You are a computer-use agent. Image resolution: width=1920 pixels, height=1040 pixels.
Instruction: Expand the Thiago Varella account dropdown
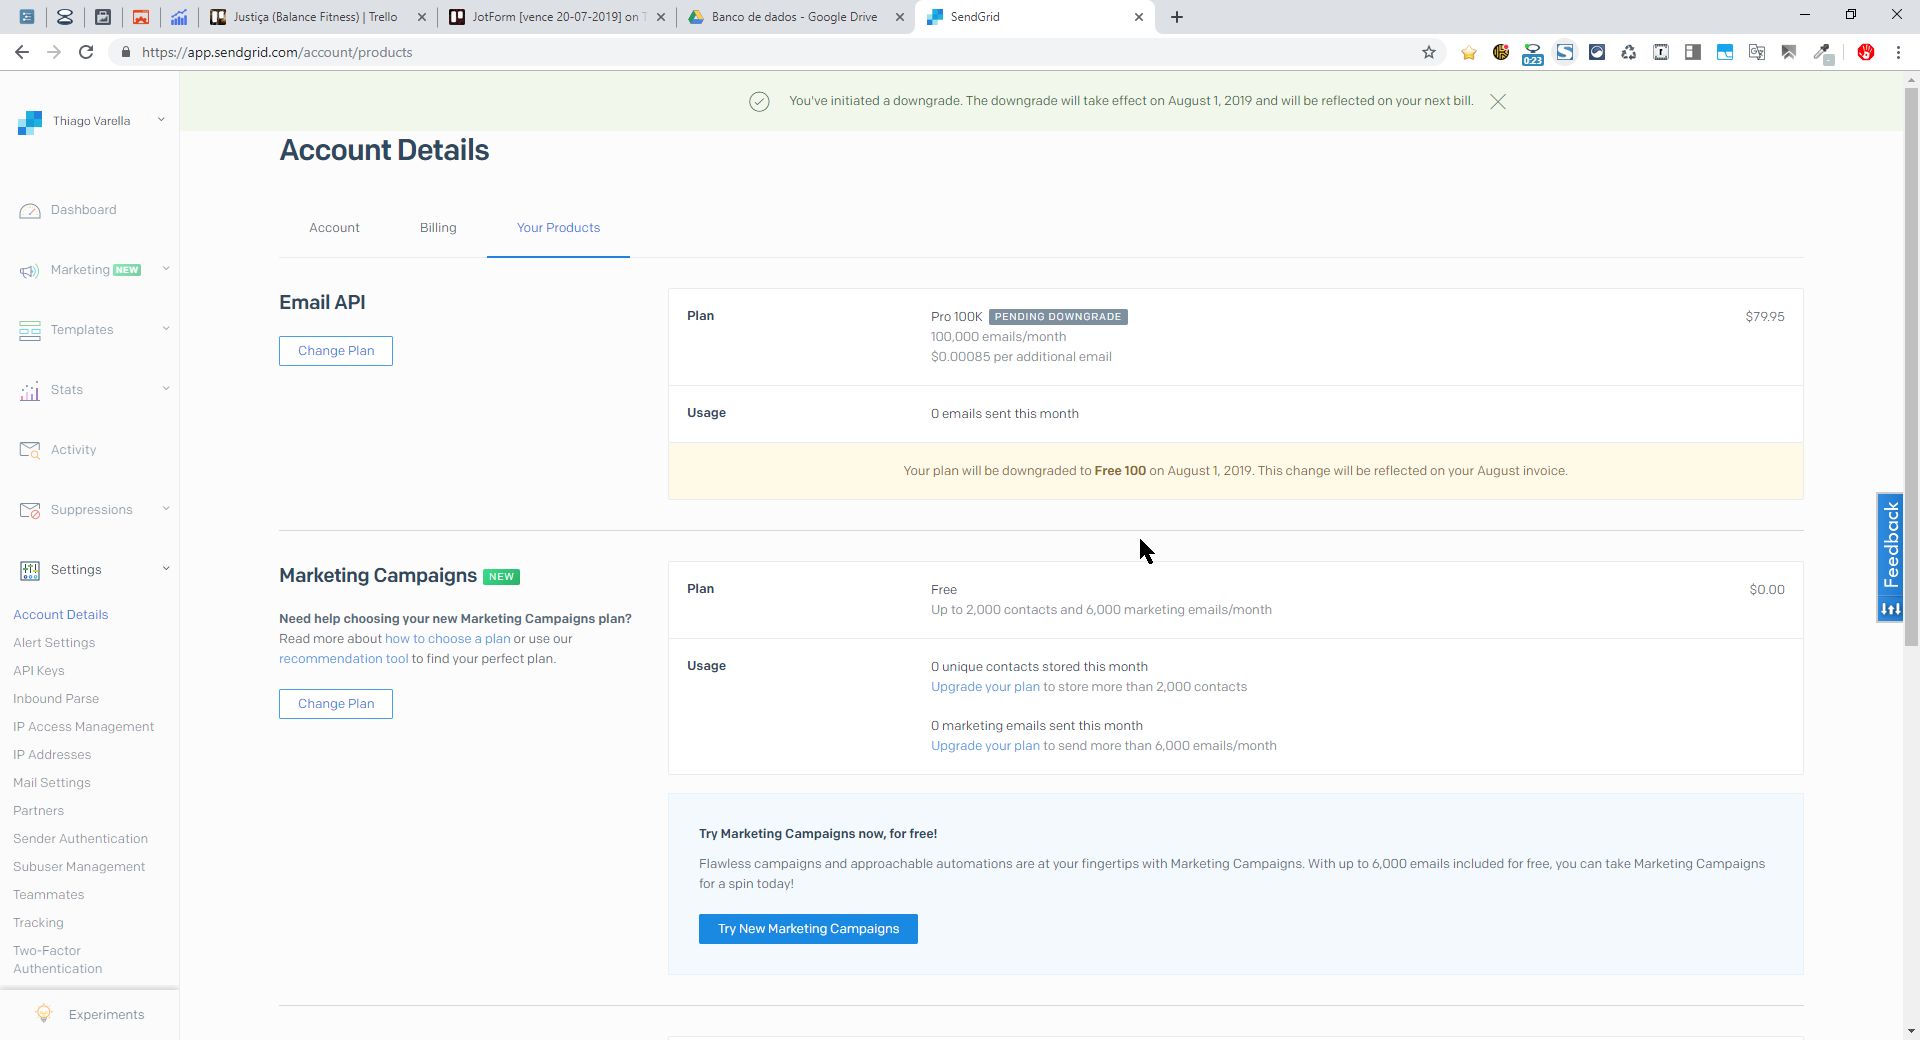tap(161, 120)
